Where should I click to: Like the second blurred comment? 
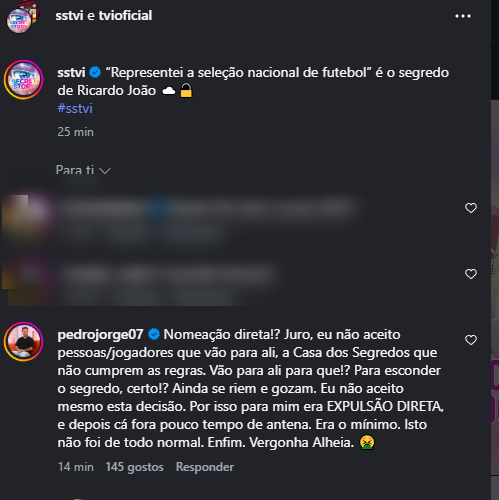pos(471,274)
